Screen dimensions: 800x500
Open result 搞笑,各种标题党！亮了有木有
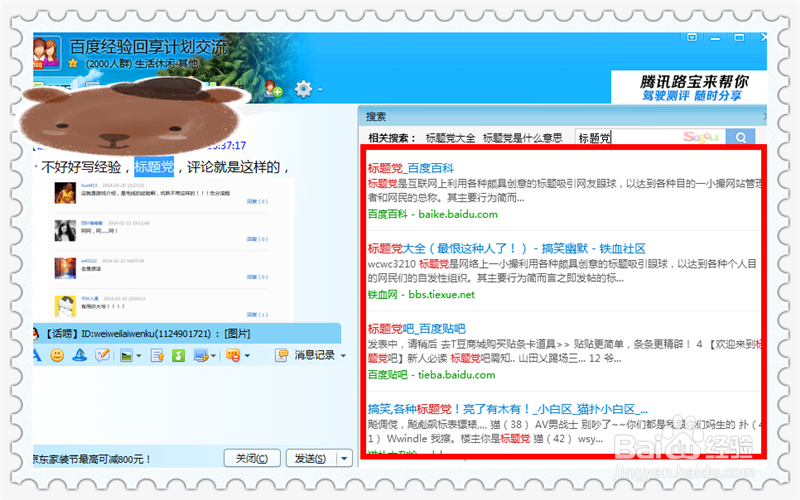tap(508, 409)
